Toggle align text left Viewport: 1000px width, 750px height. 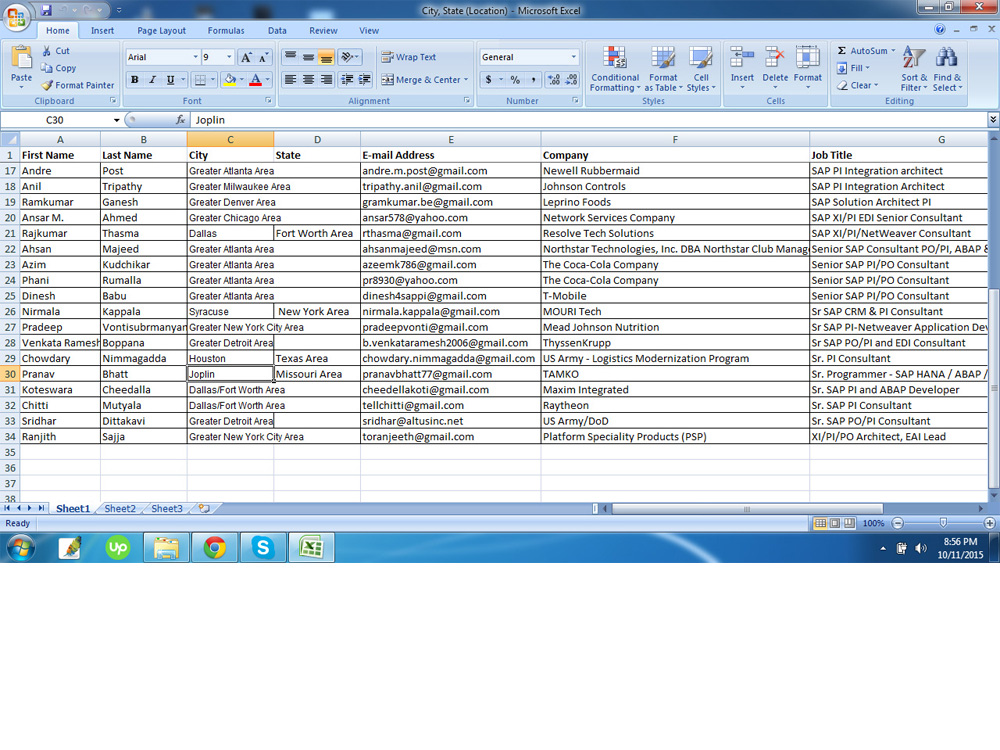pos(290,80)
